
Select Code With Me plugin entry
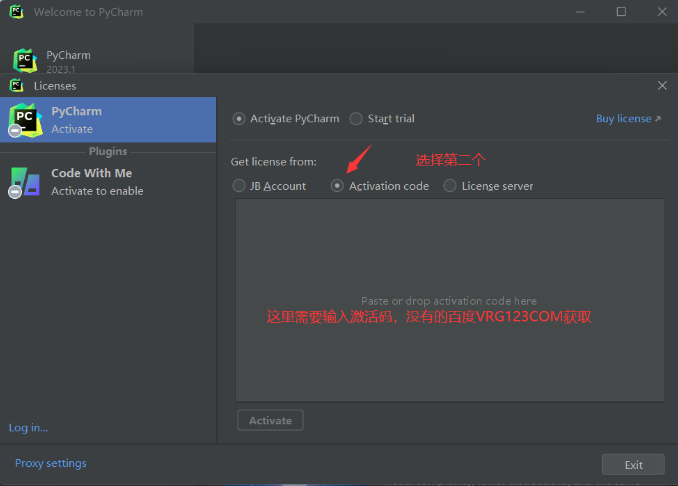point(108,182)
